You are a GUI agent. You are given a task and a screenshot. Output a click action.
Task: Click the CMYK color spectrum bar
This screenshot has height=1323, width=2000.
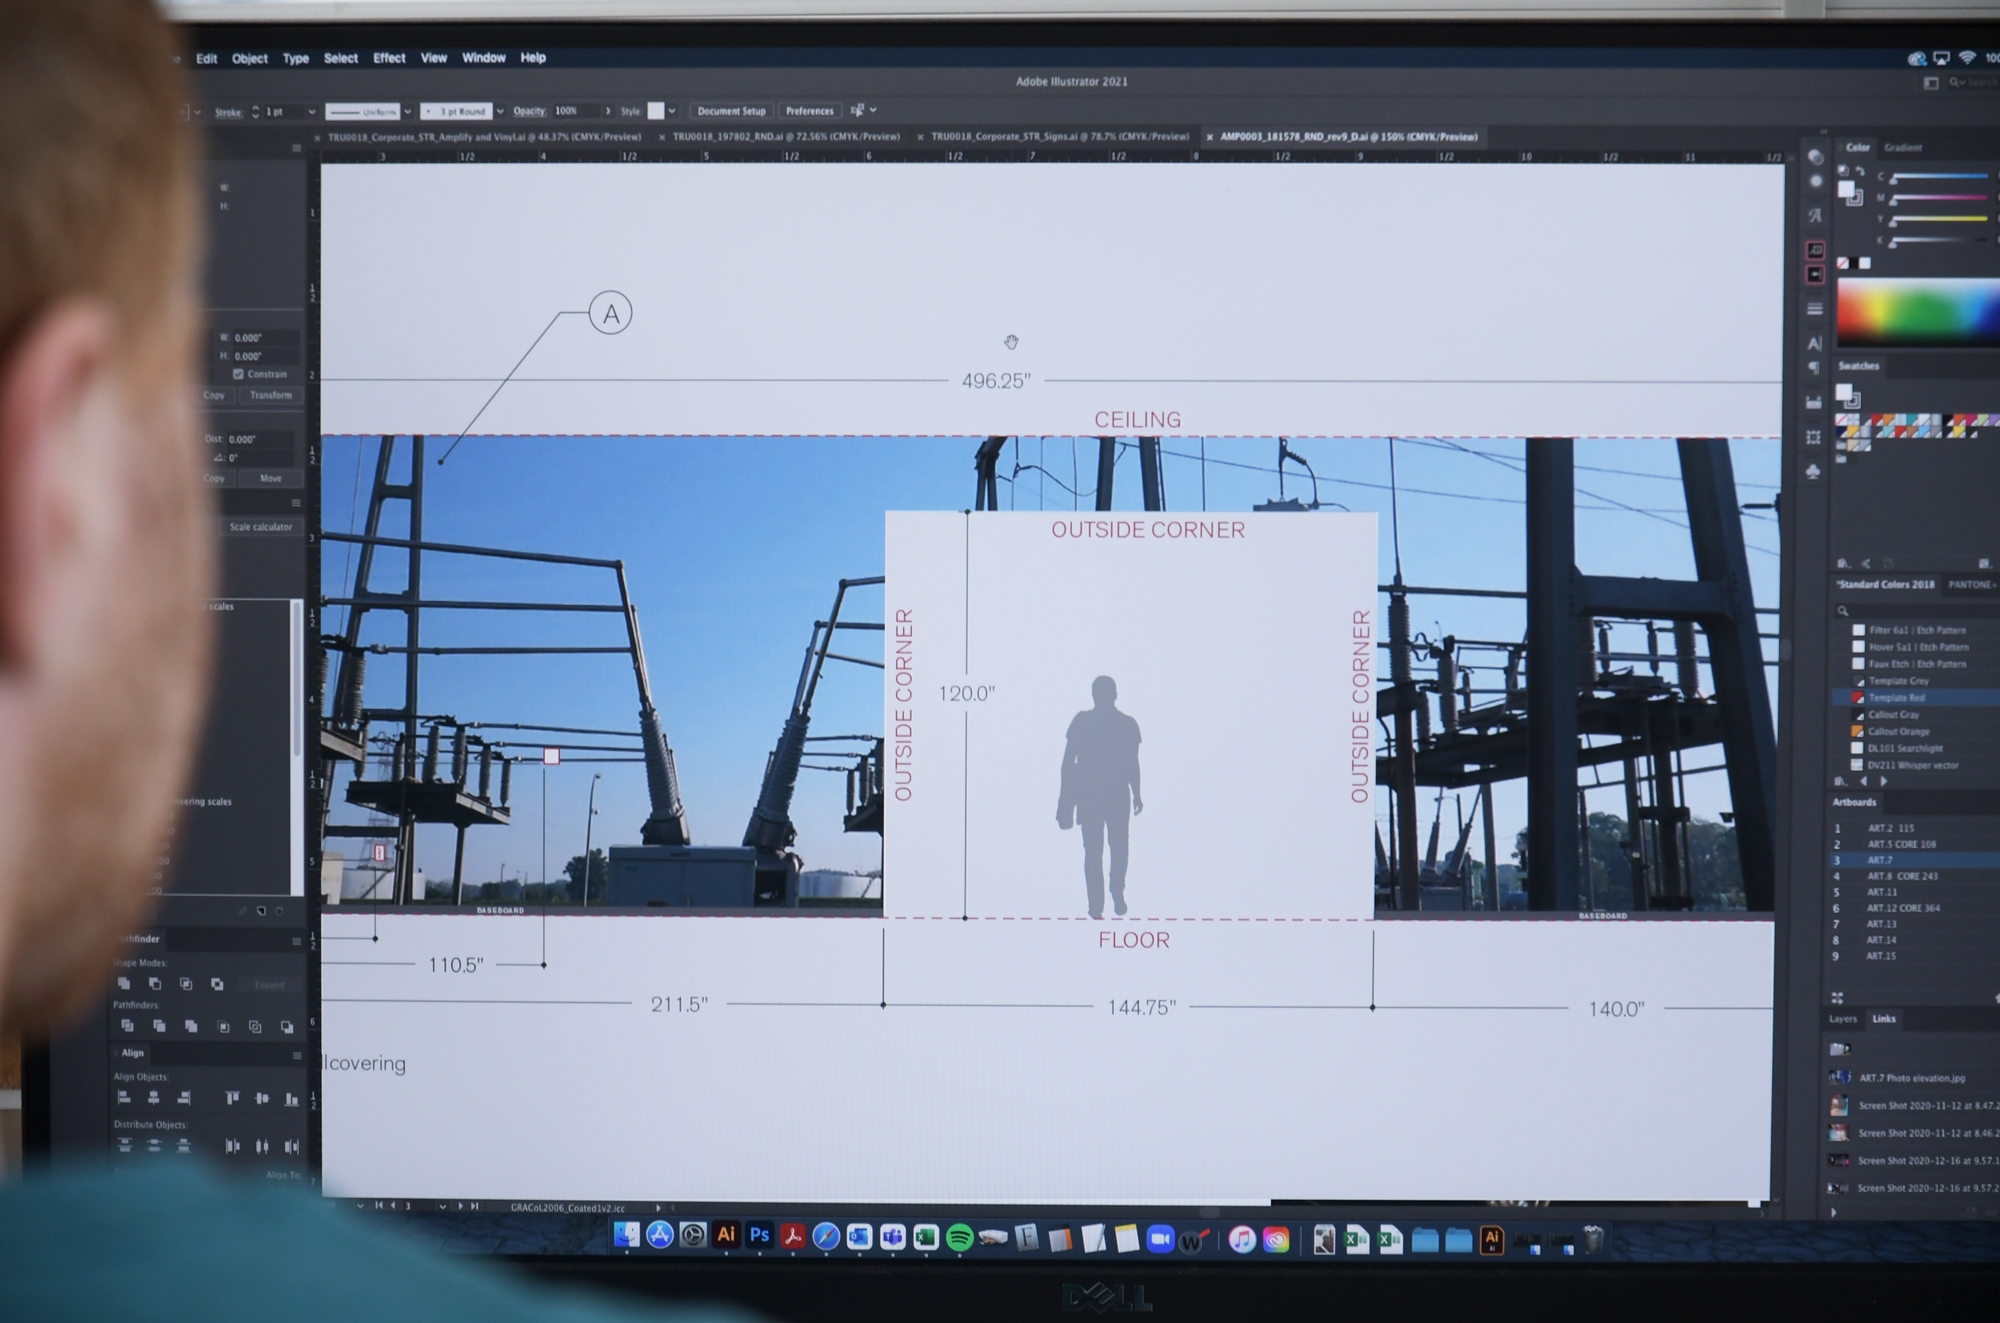click(1918, 311)
